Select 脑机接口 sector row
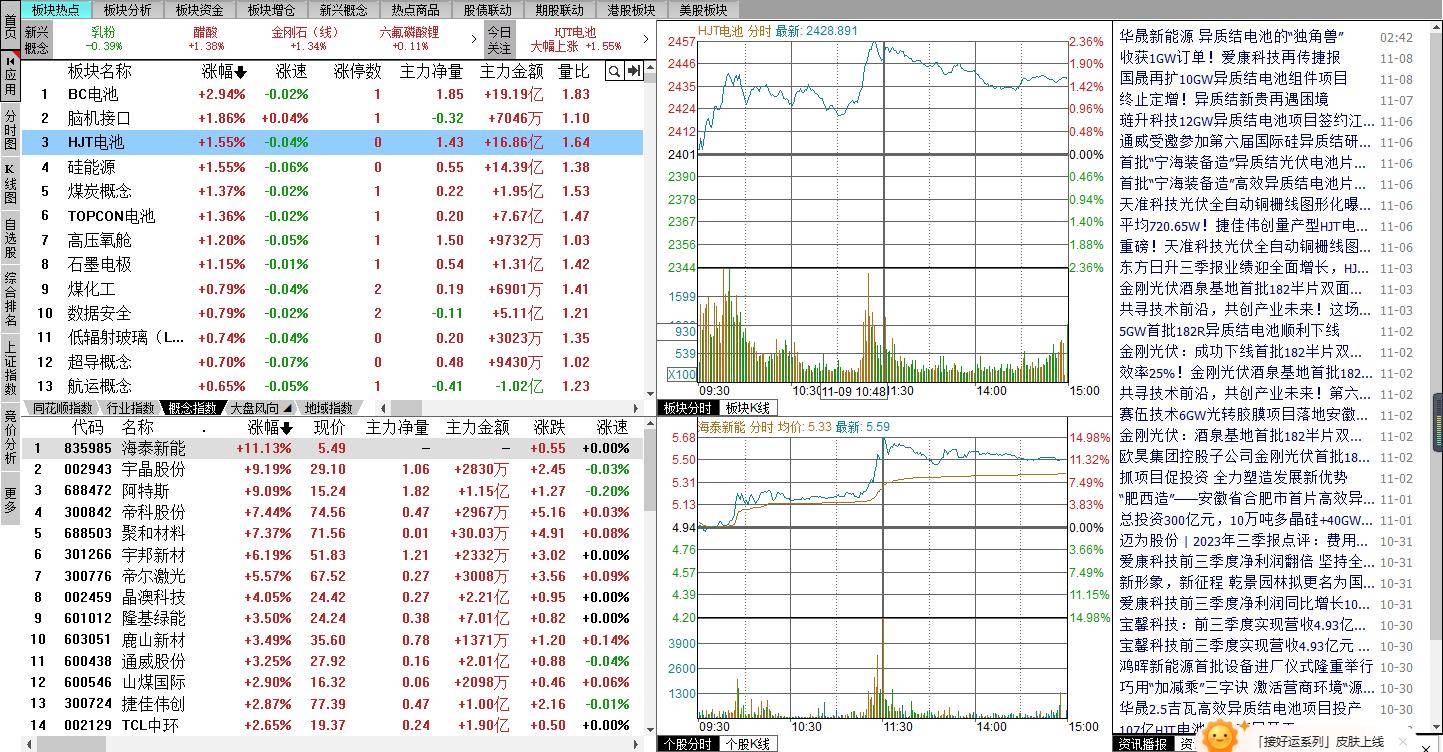This screenshot has width=1443, height=752. [333, 118]
